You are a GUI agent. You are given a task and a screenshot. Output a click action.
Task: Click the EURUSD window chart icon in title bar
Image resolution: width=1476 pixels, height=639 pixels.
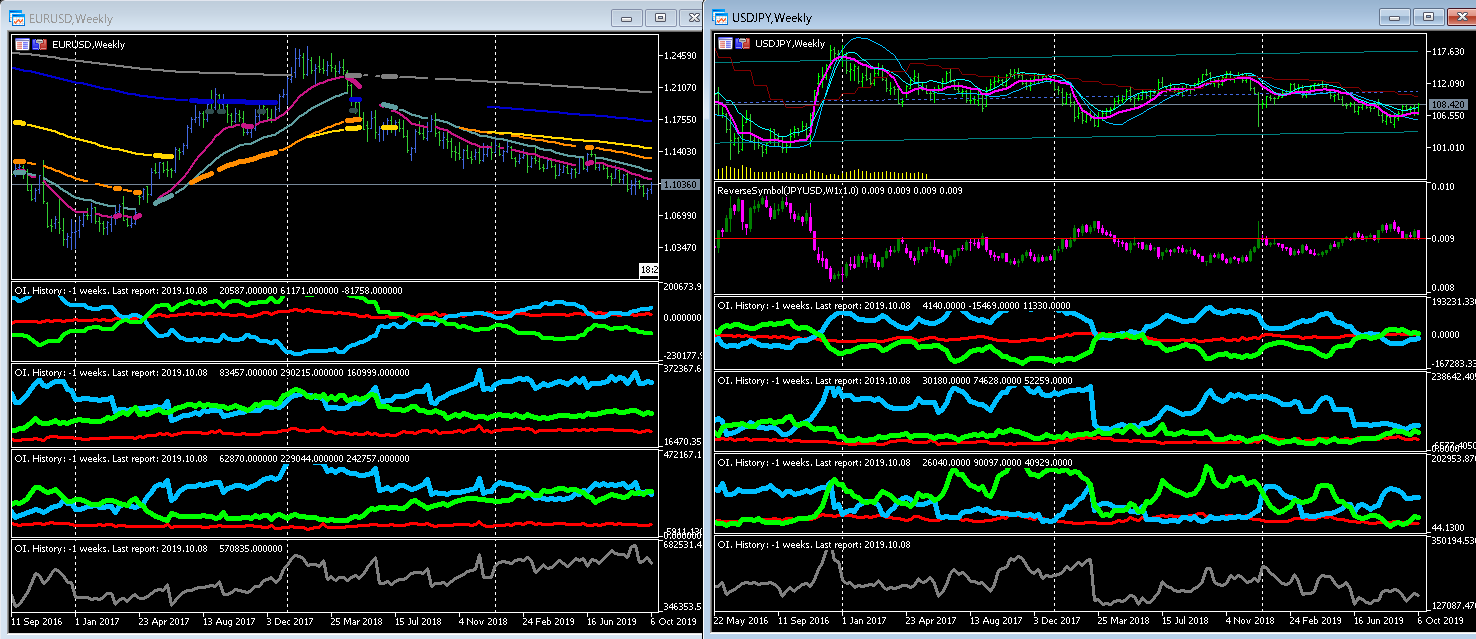[x=18, y=18]
